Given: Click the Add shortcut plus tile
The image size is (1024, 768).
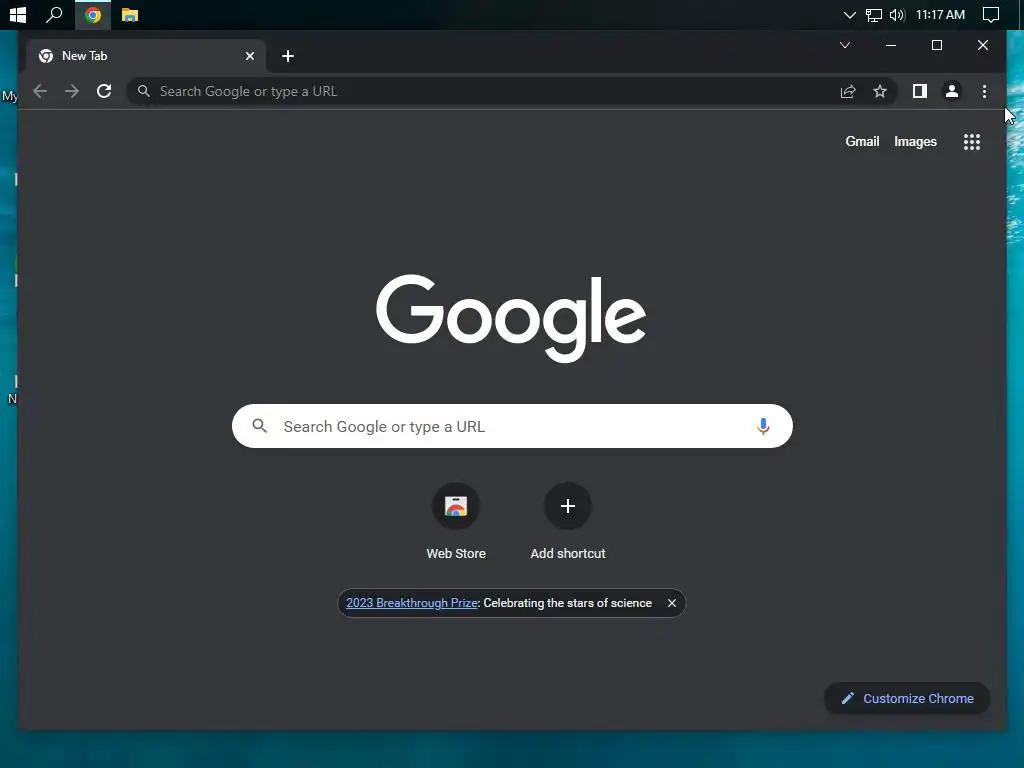Looking at the screenshot, I should coord(568,520).
